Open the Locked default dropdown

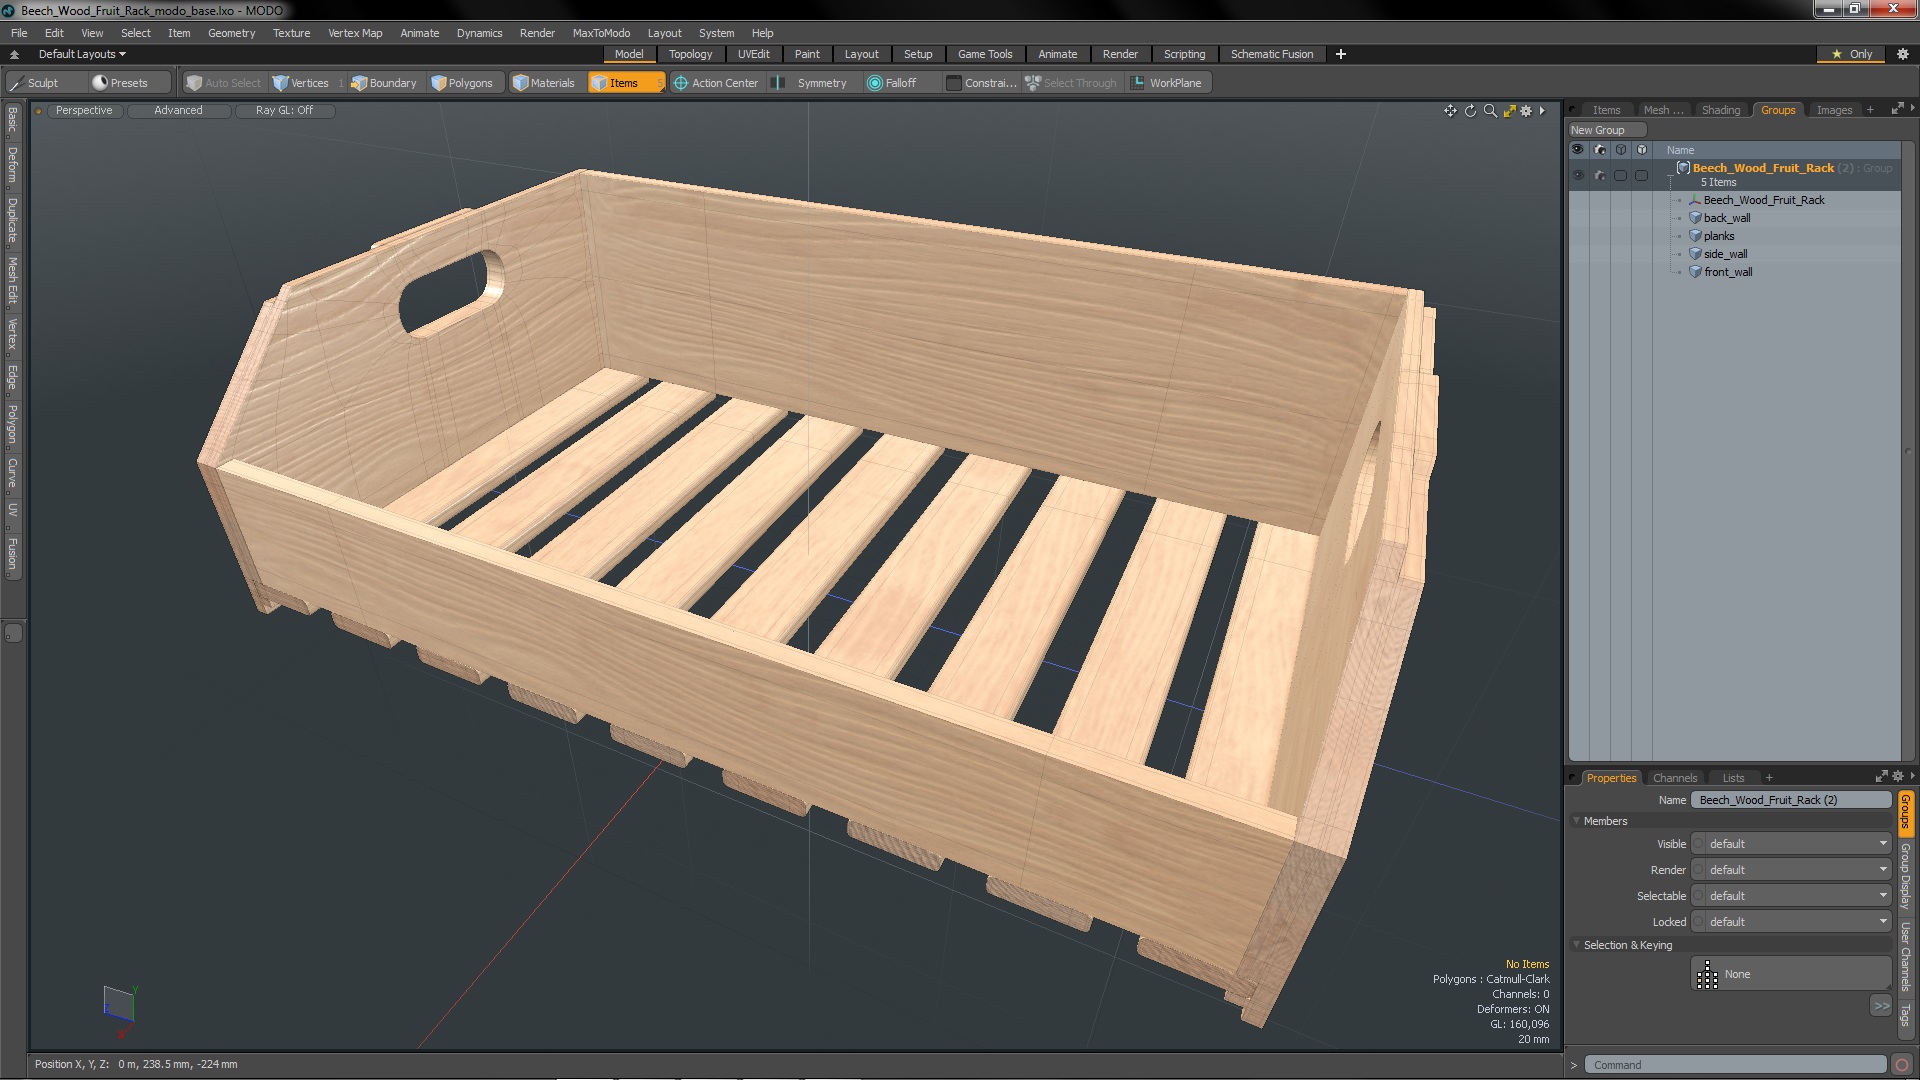pyautogui.click(x=1792, y=922)
